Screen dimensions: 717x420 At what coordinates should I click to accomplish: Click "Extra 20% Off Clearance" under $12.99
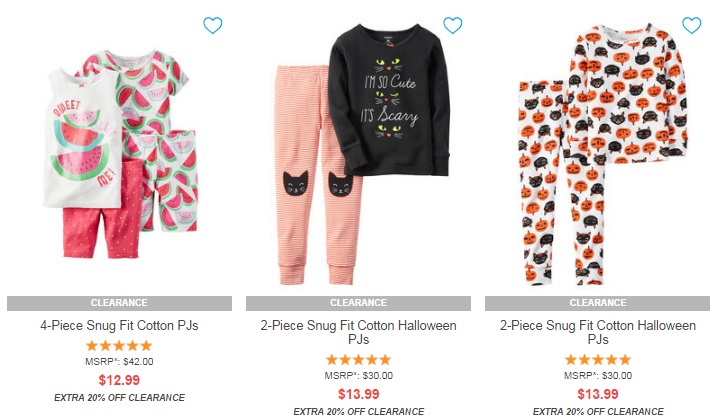119,398
